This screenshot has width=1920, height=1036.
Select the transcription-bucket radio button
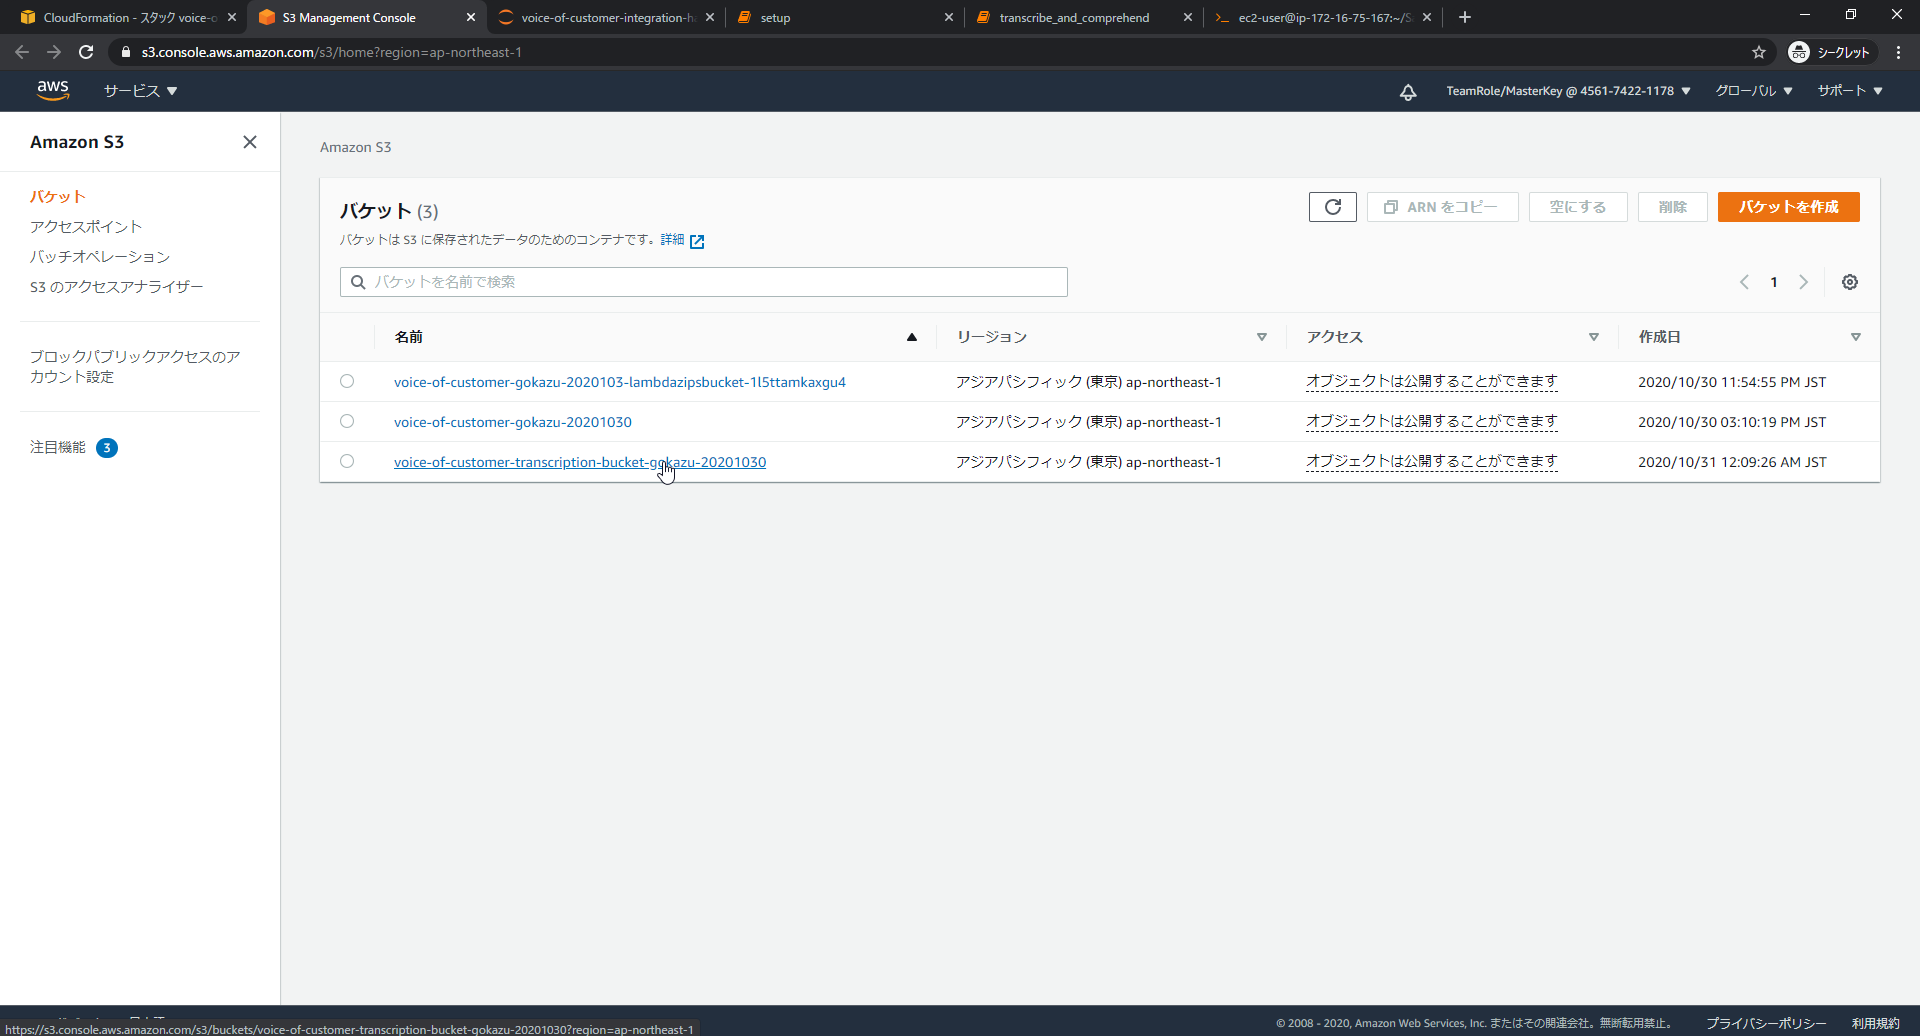click(x=347, y=461)
